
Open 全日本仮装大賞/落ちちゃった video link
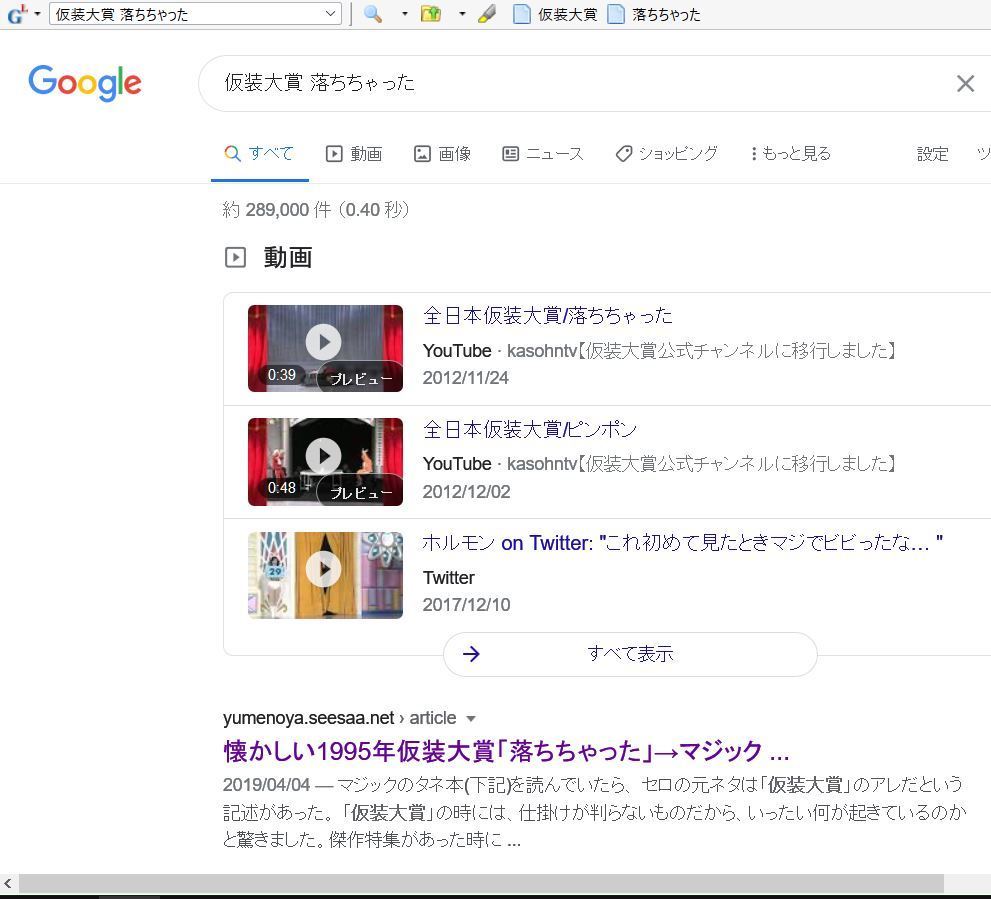[x=547, y=315]
